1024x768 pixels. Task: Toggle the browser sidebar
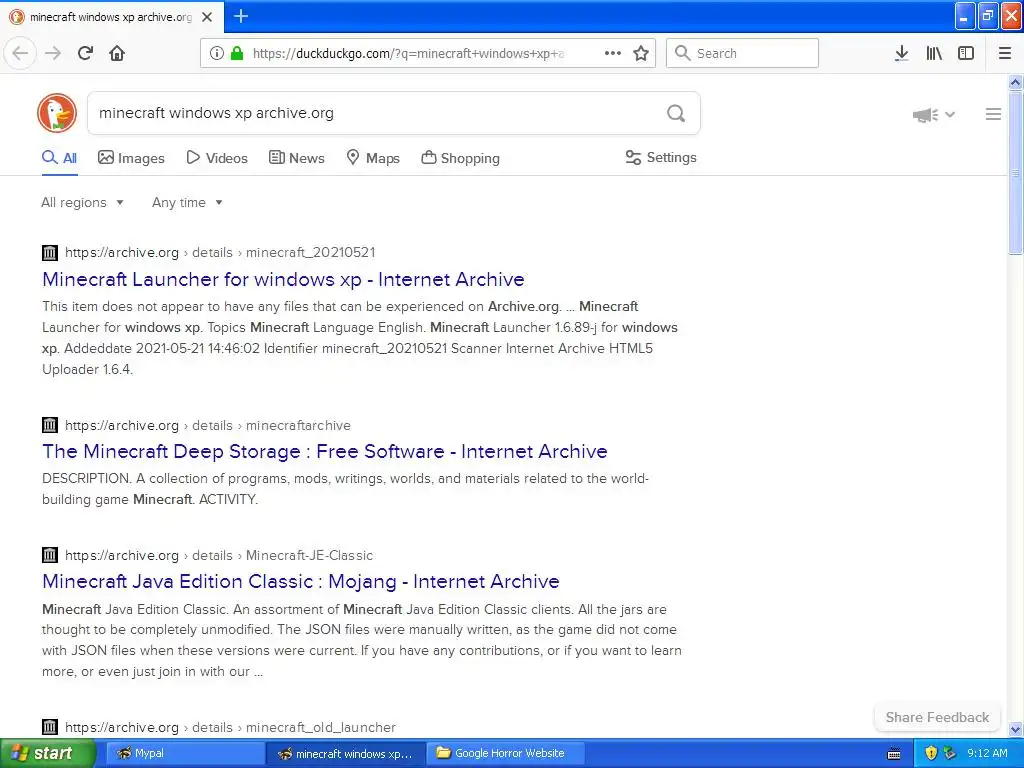coord(966,53)
